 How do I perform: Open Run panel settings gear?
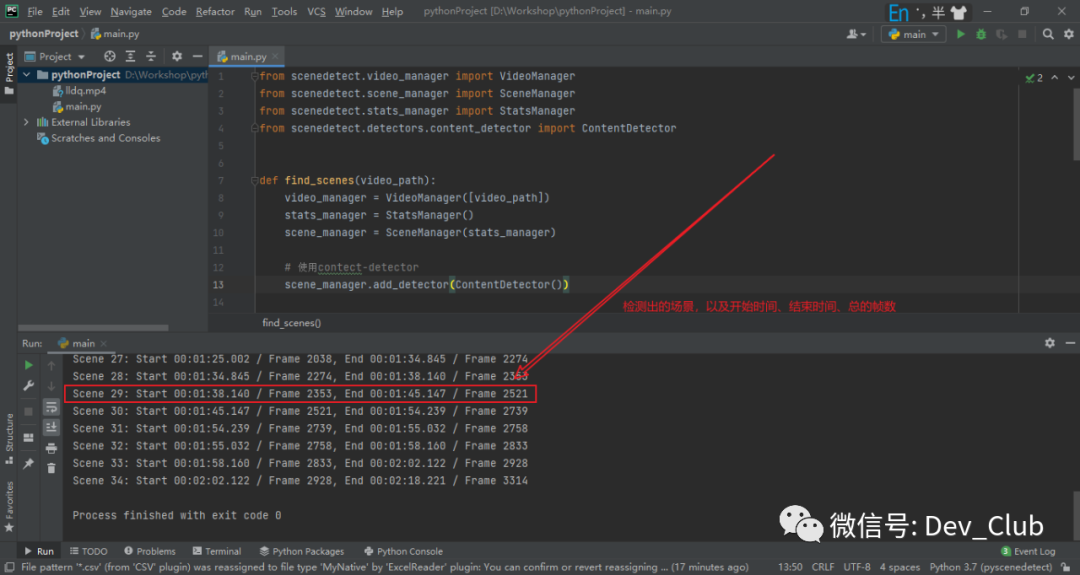coord(1050,343)
